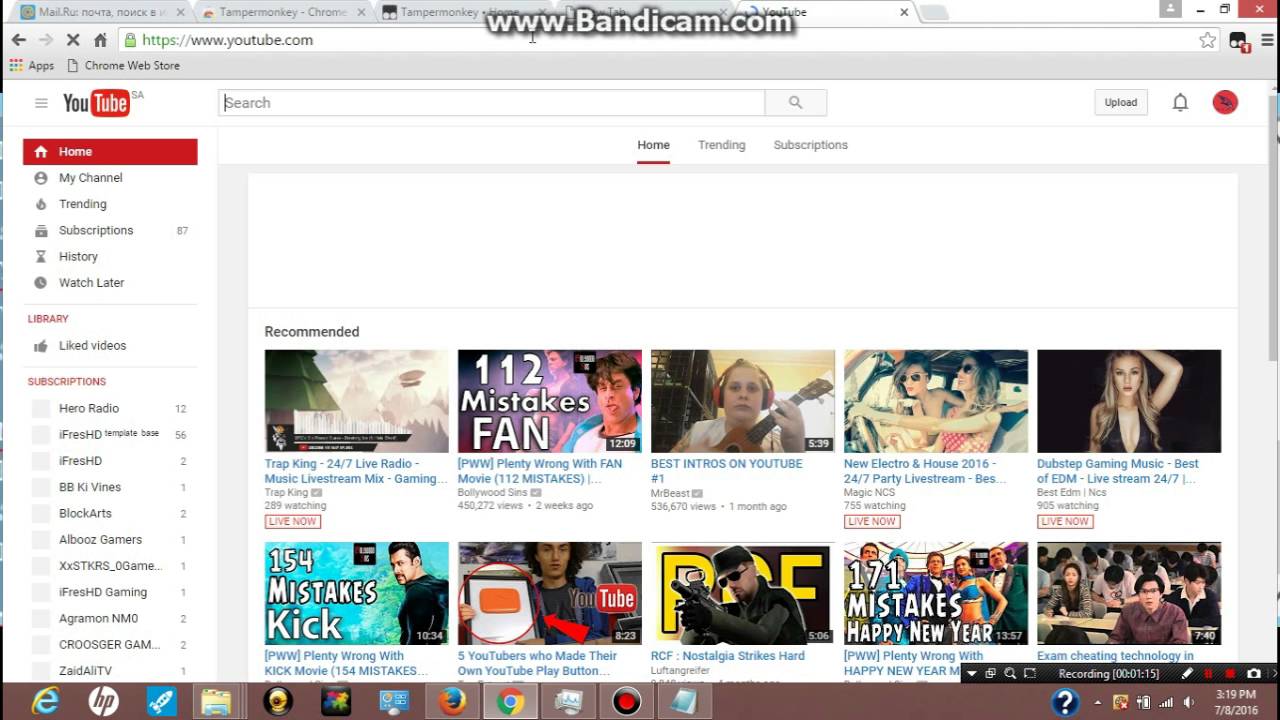Click the volume speaker tray icon

[x=1188, y=702]
